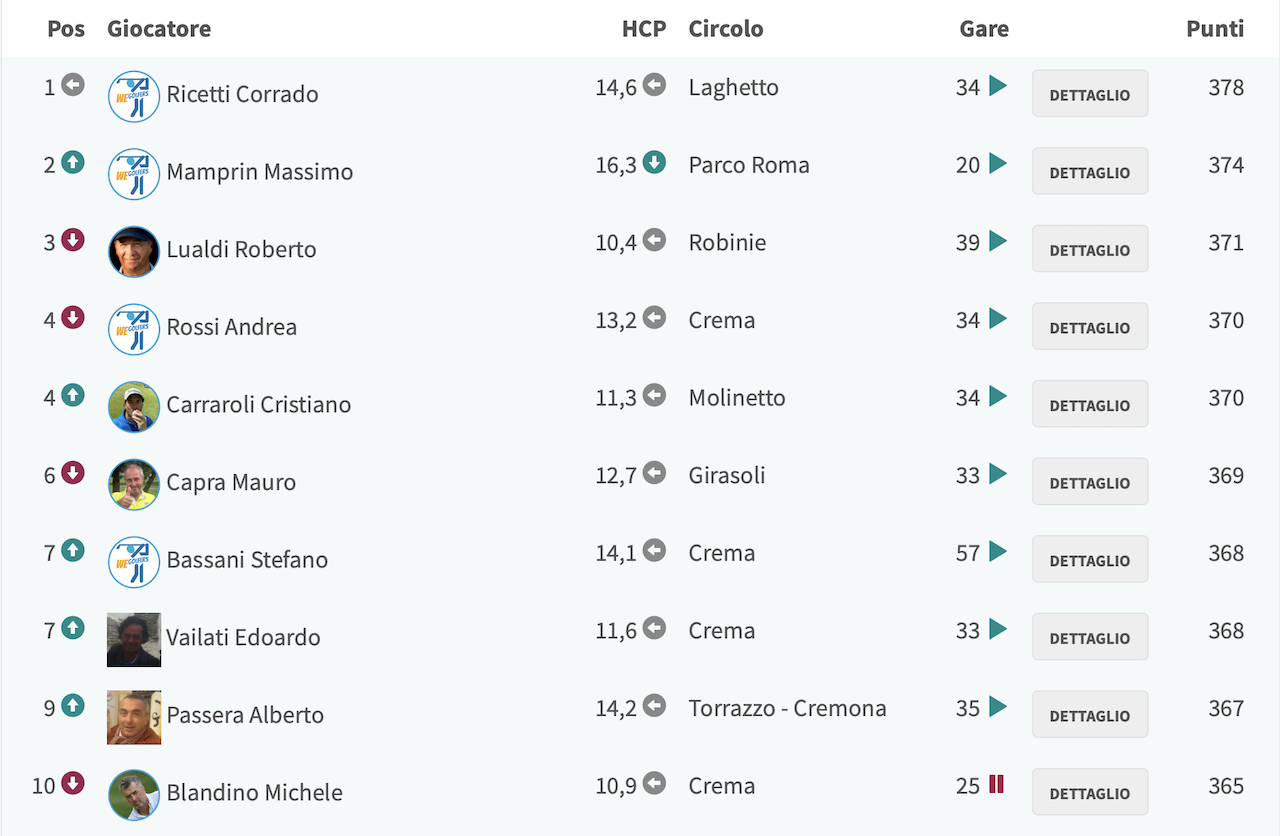Click the grey HCP arrow next to 10,4
The image size is (1280, 836).
pos(654,240)
